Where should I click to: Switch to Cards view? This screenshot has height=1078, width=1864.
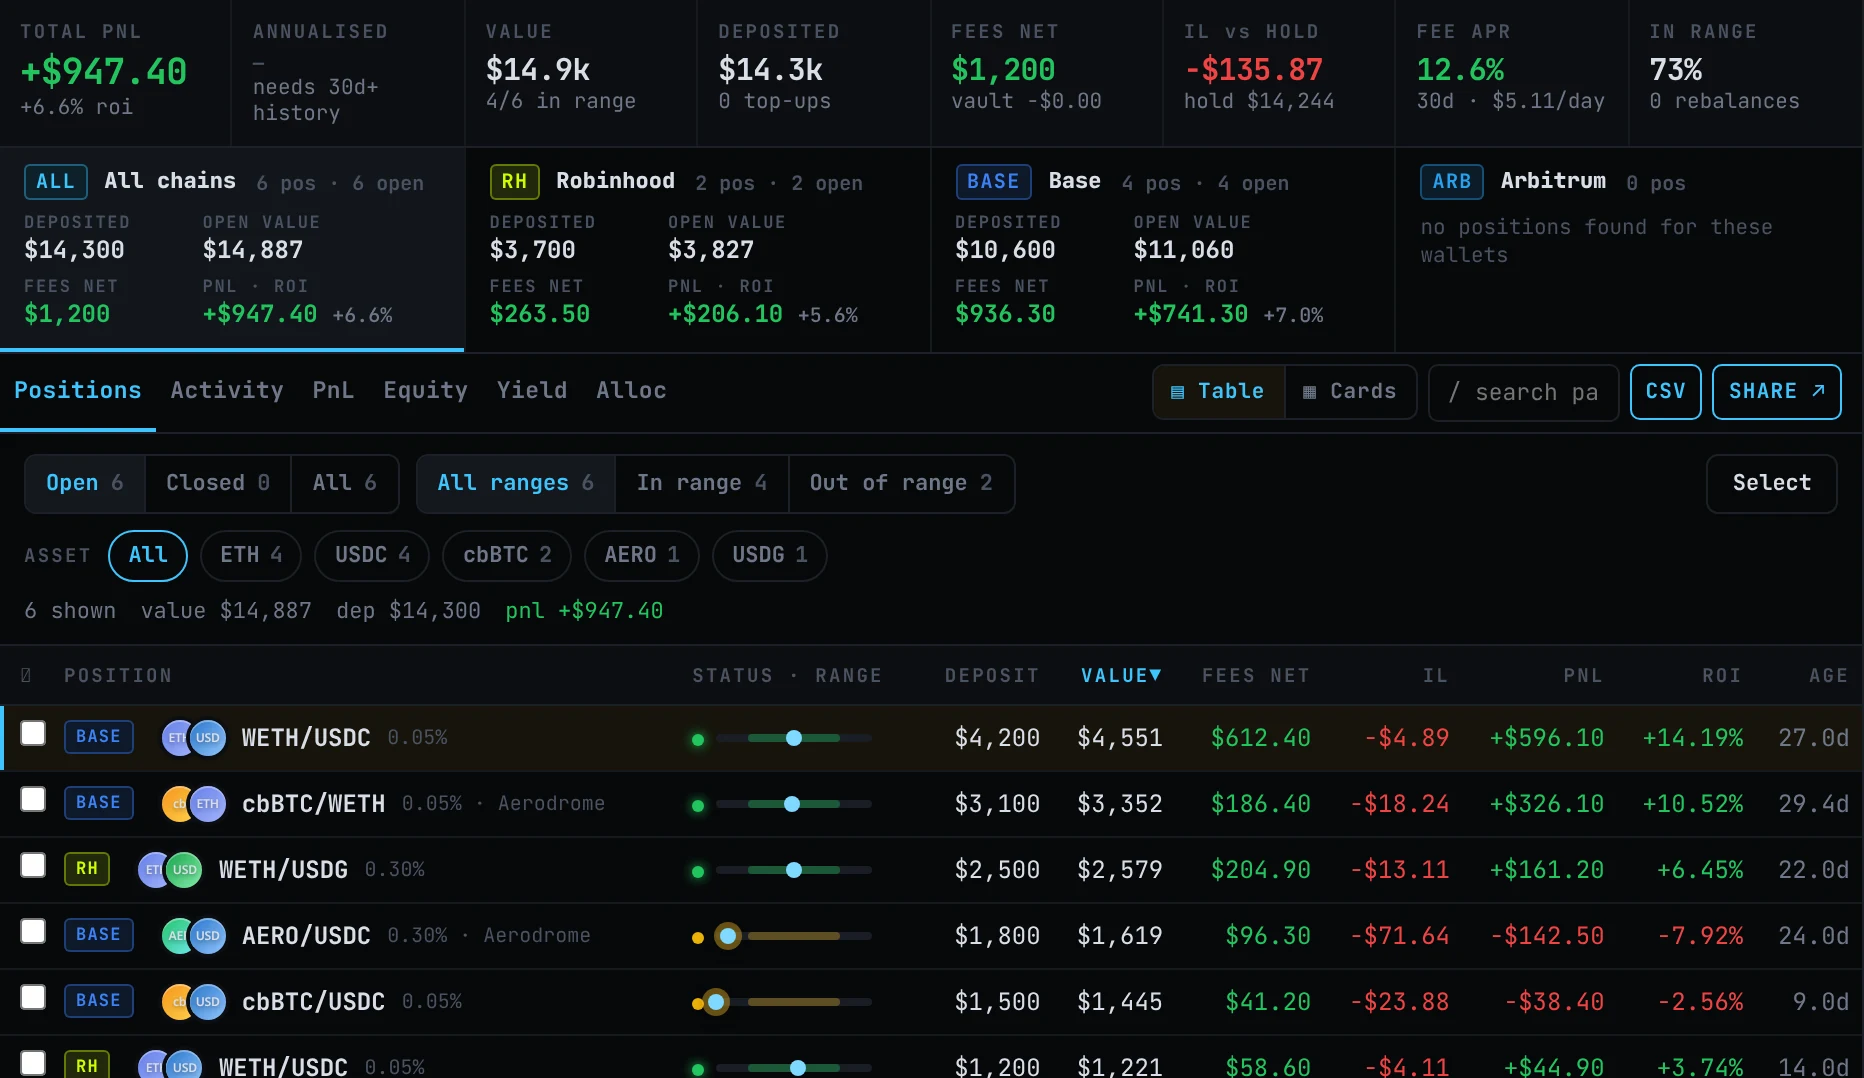1350,392
